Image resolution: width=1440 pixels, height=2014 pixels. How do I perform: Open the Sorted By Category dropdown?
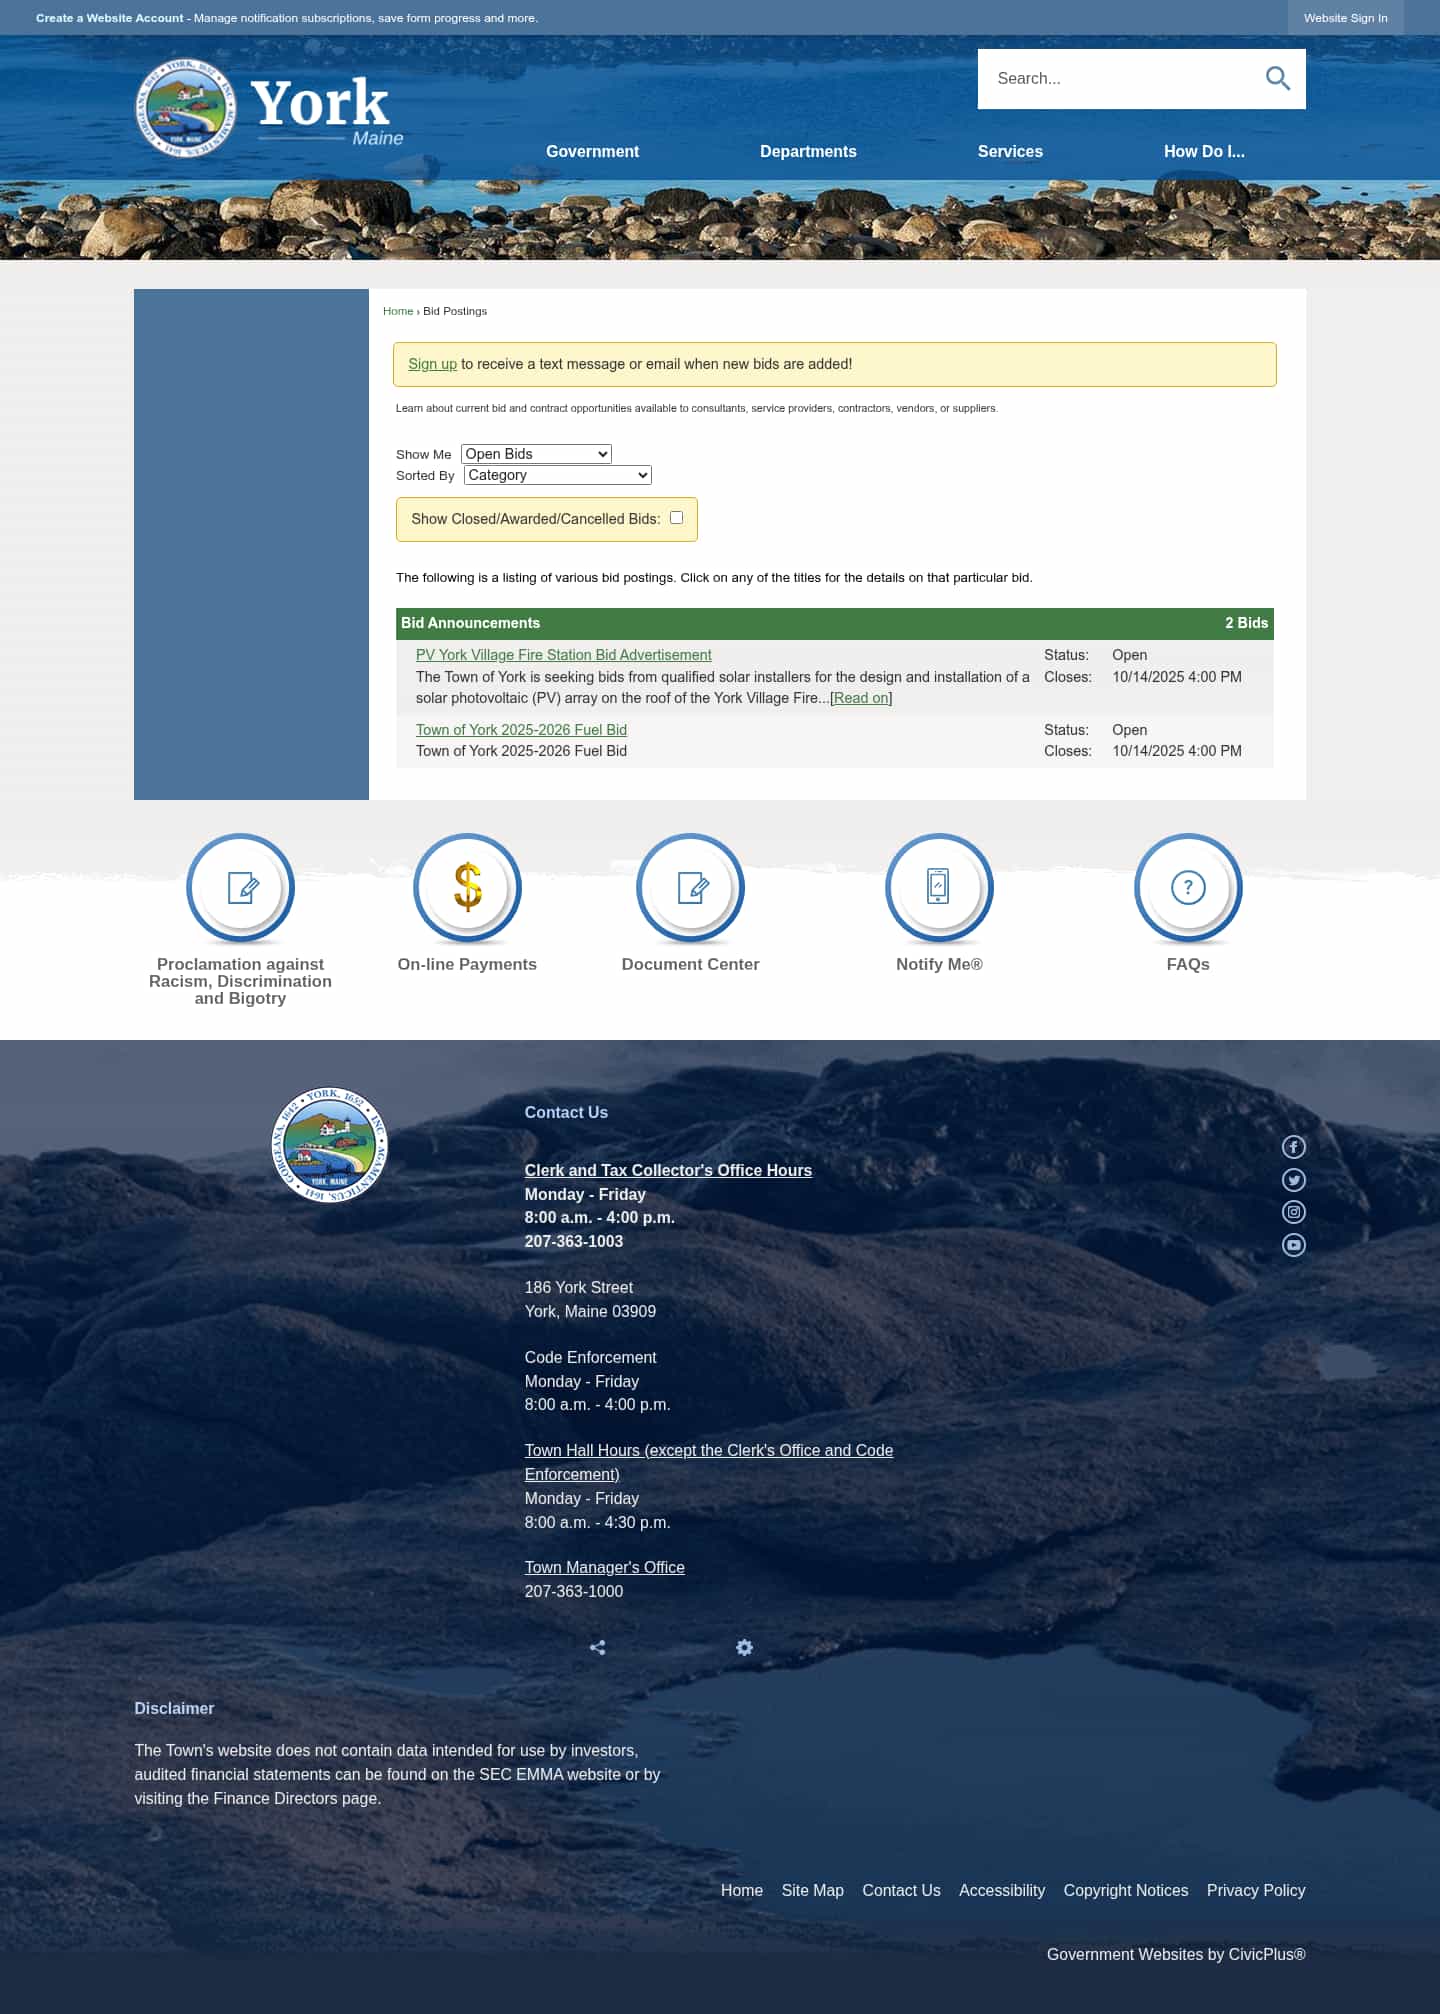(x=557, y=475)
